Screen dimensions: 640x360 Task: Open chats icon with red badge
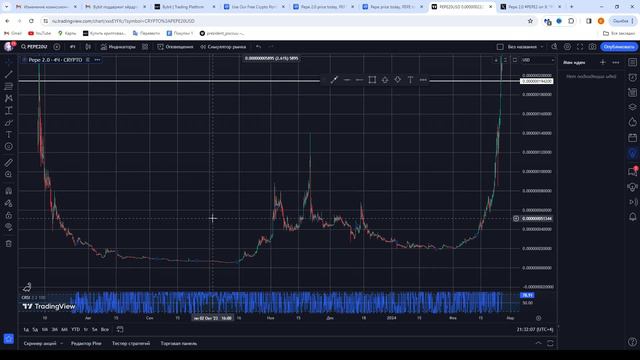(x=632, y=171)
